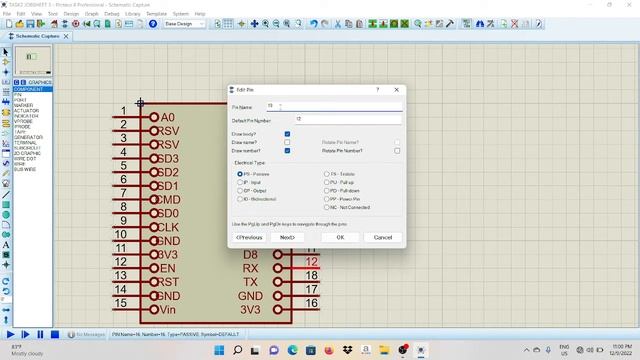Click the blue binoculars Search icon
The image size is (640, 360).
(480, 24)
